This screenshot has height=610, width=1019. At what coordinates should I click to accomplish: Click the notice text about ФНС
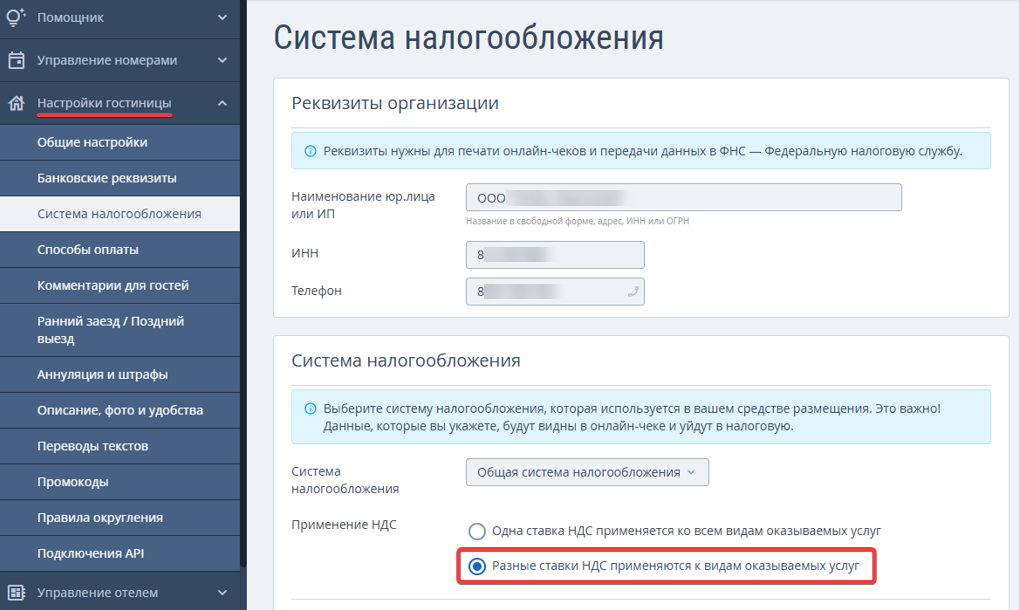[643, 151]
